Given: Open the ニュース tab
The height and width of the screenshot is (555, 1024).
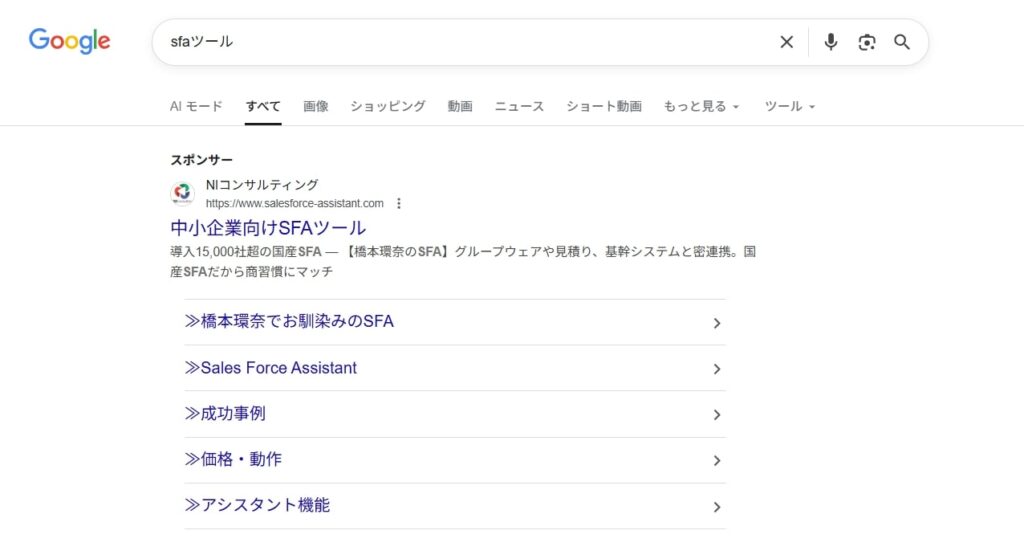Looking at the screenshot, I should (519, 106).
